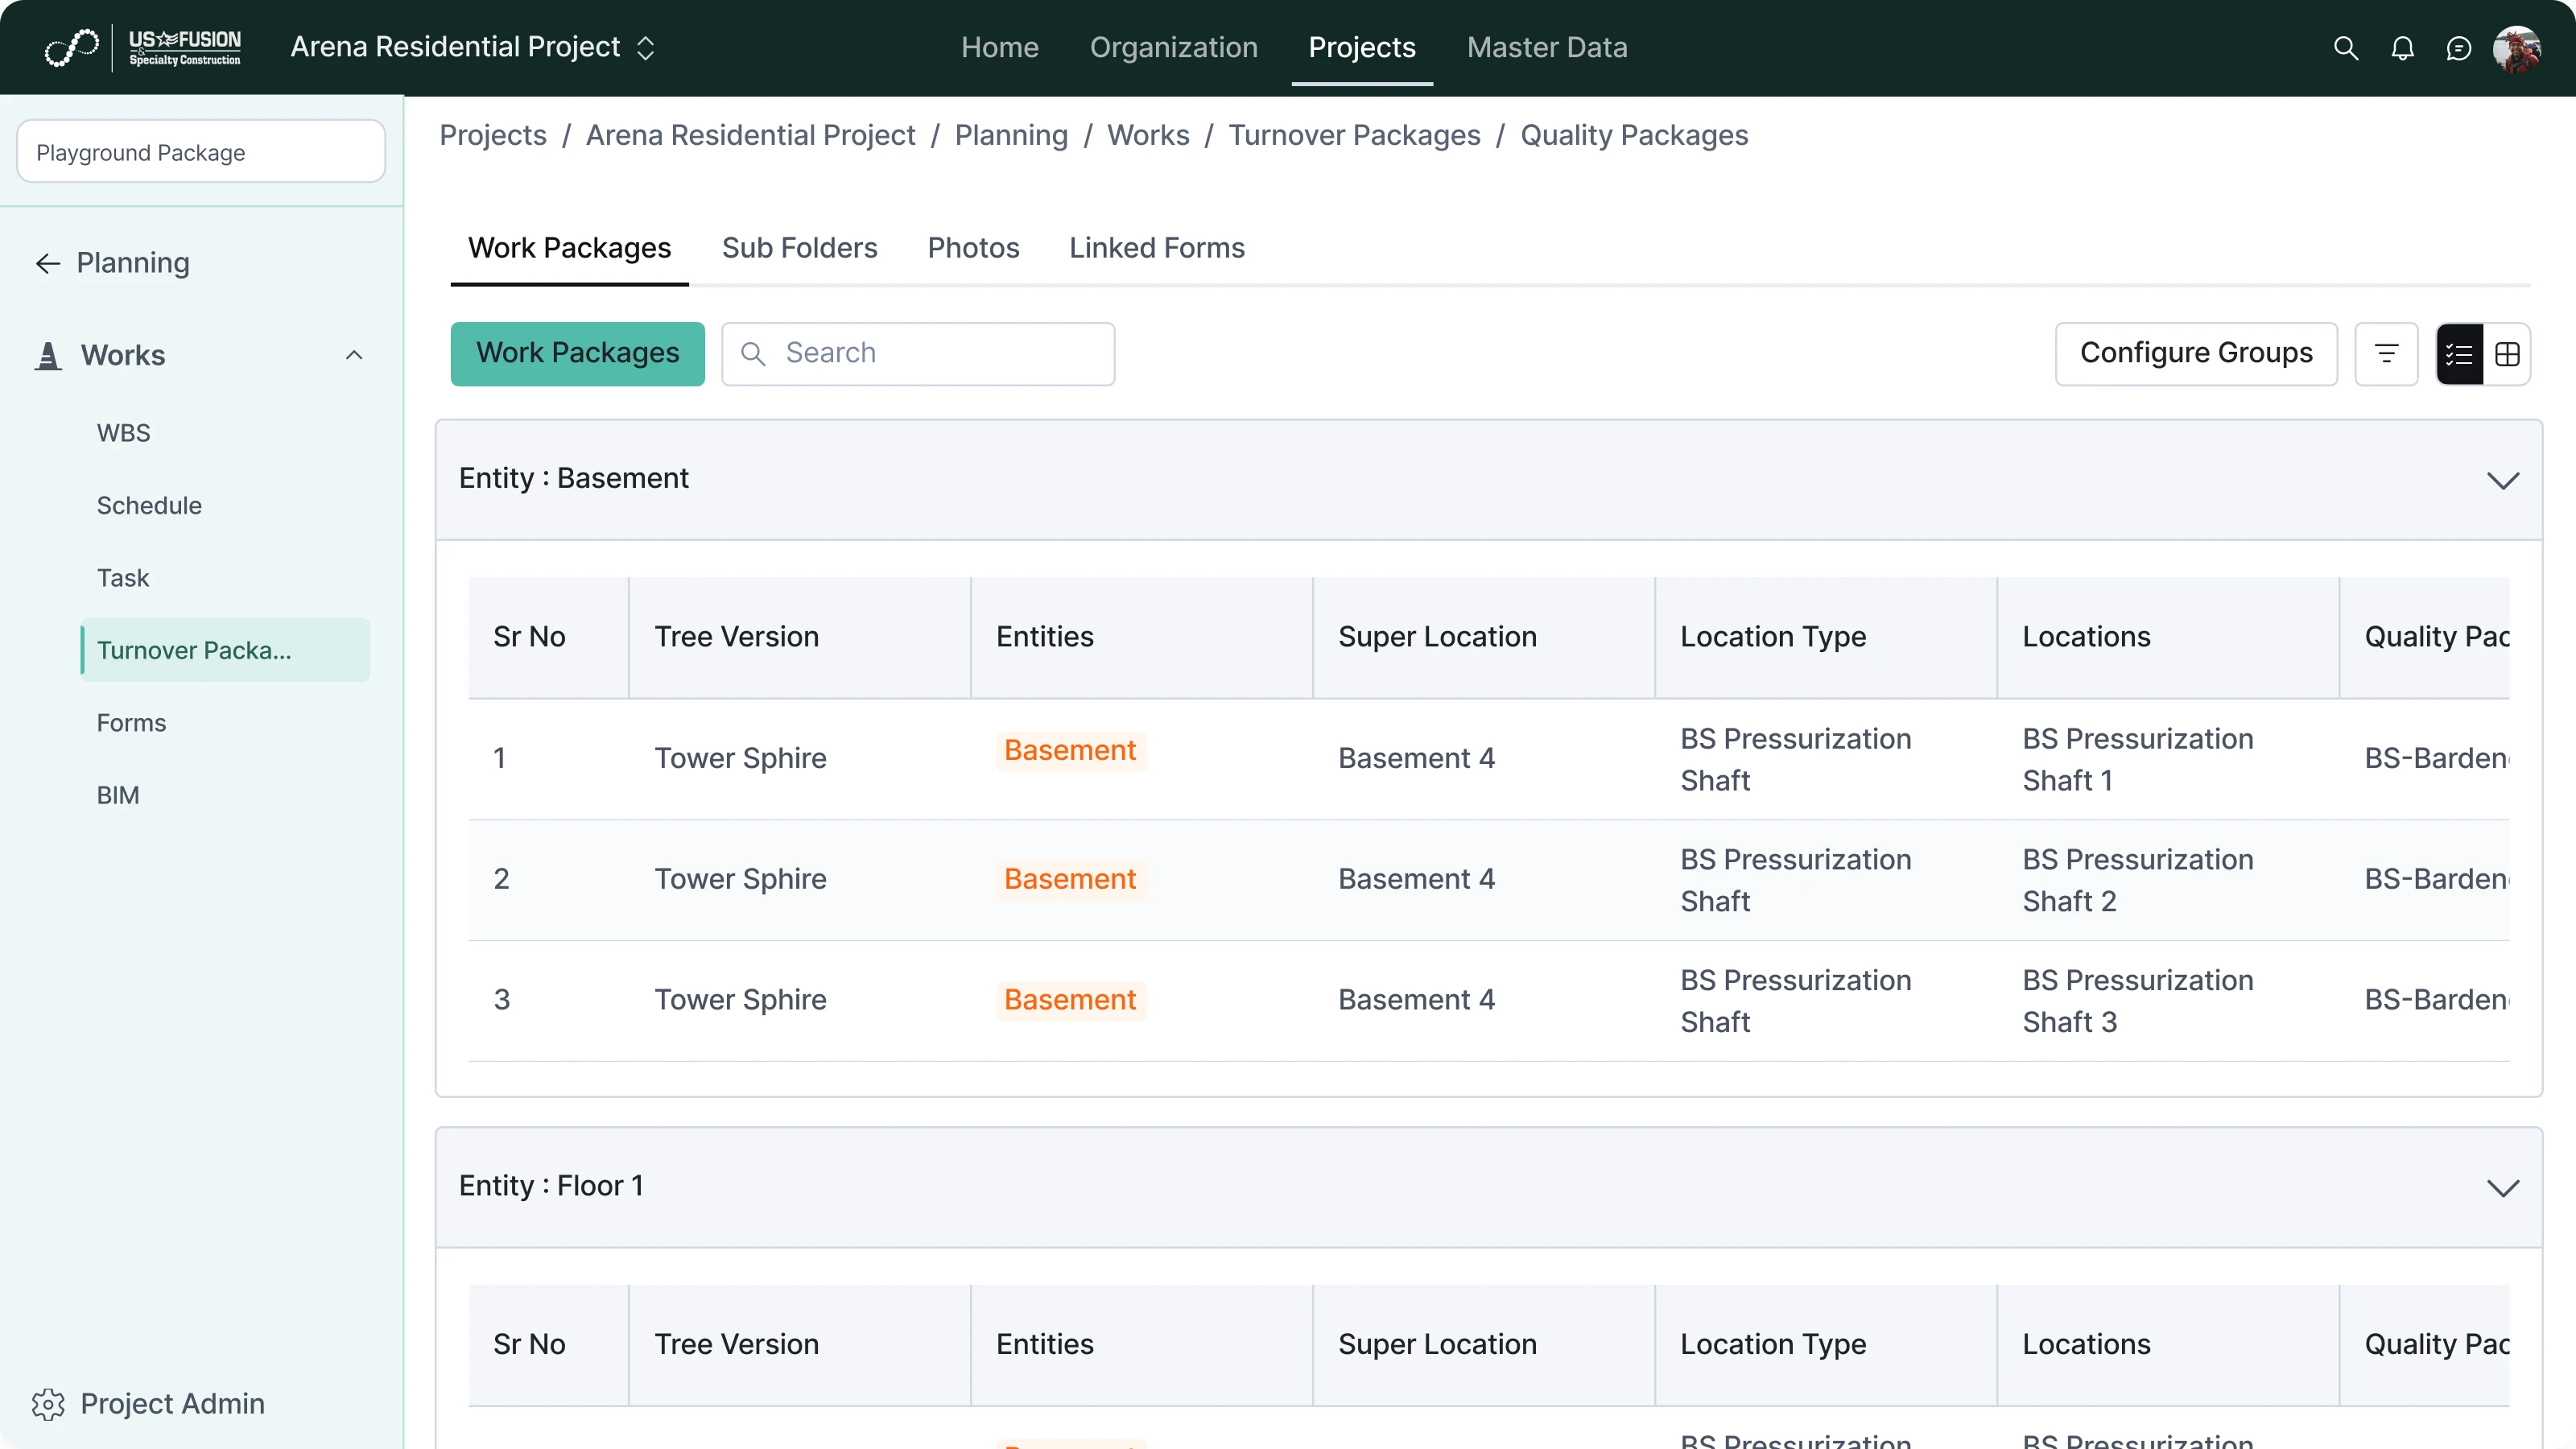Viewport: 2576px width, 1449px height.
Task: Collapse the Works sidebar section
Action: click(x=354, y=355)
